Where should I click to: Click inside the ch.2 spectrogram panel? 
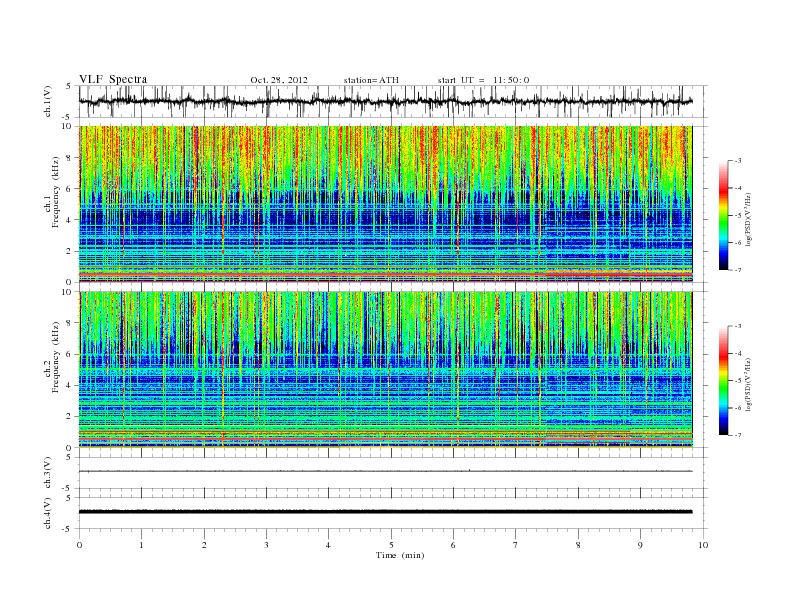(385, 369)
